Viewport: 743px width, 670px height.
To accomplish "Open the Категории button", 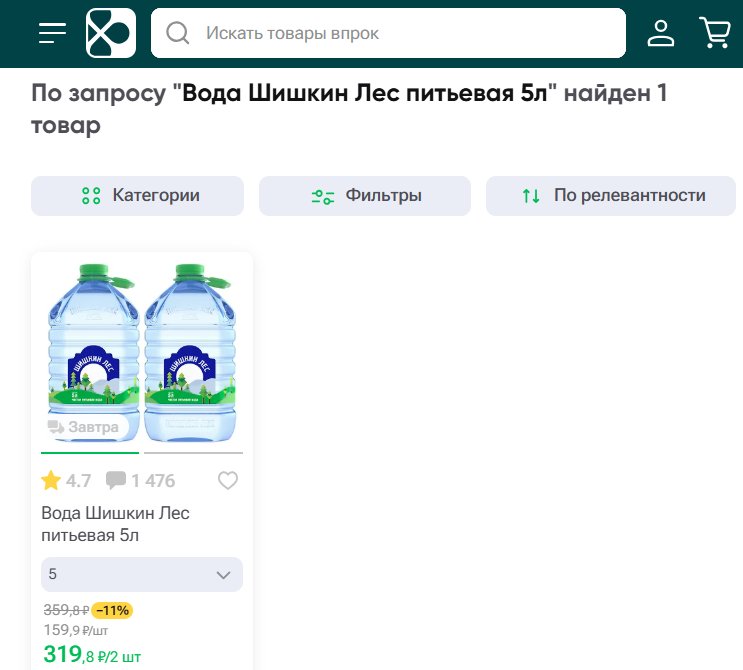I will [x=137, y=196].
